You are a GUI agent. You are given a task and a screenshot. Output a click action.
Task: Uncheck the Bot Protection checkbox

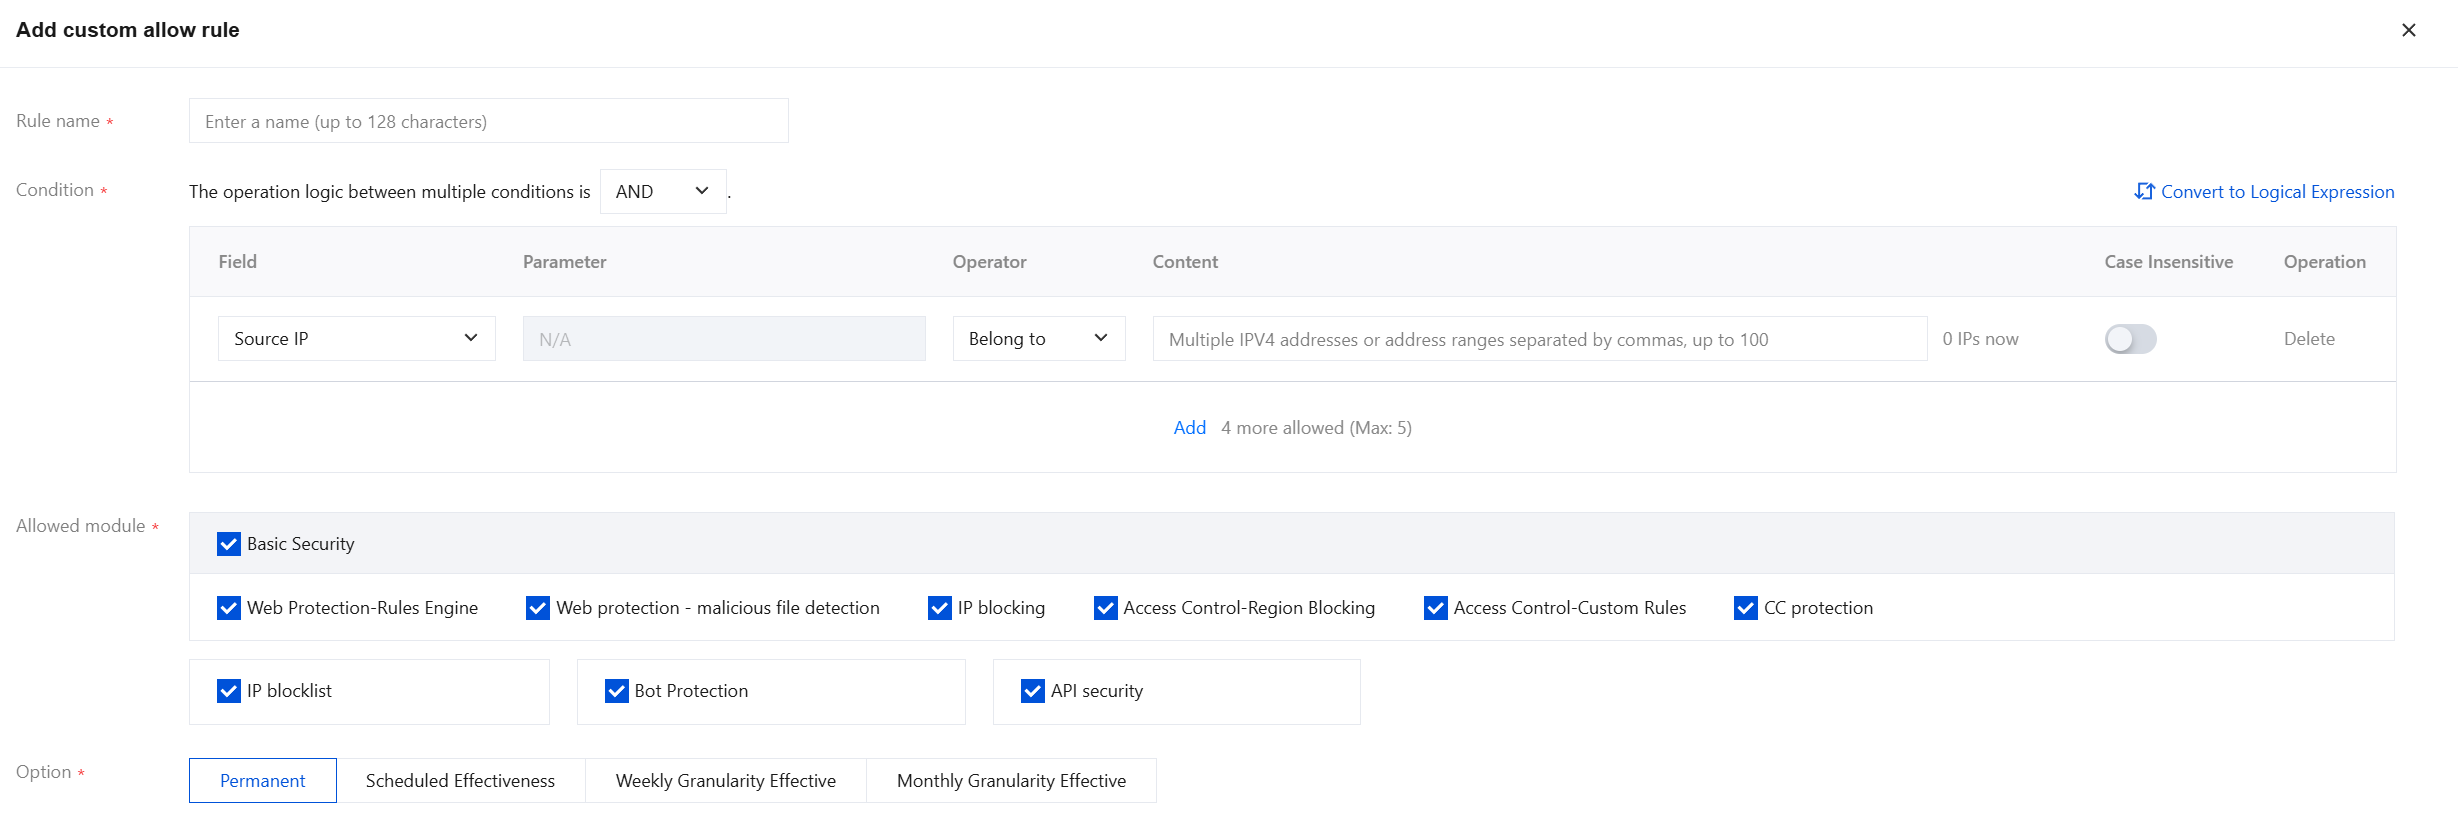tap(617, 691)
